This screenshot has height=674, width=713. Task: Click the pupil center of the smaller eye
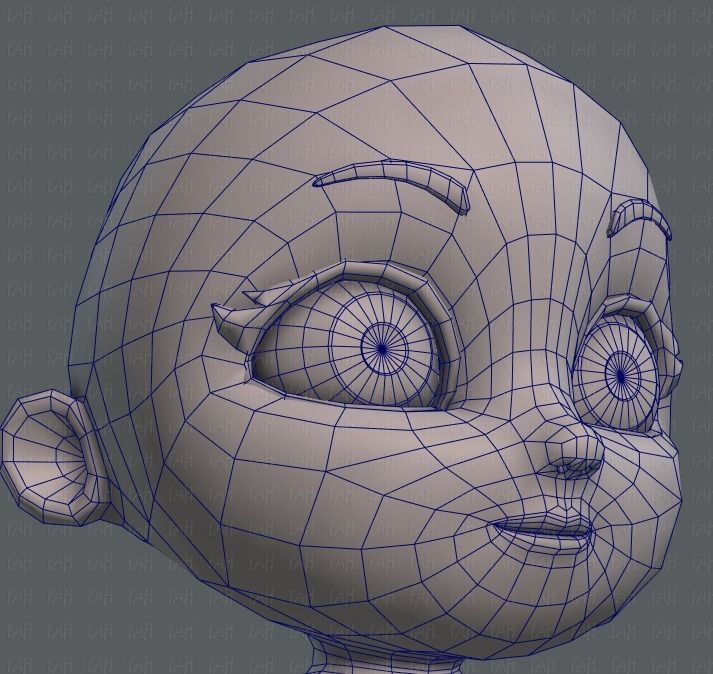point(621,376)
